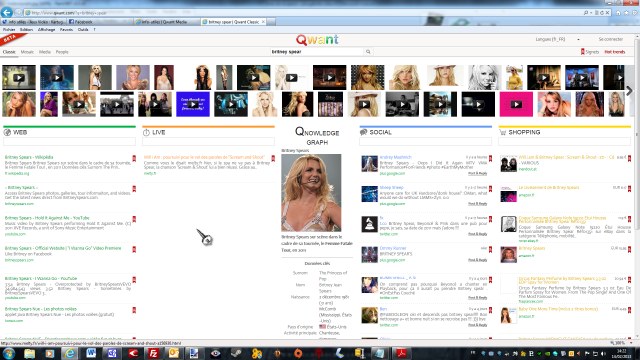
Task: Open Internet Explorer from the taskbar
Action: click(70, 353)
